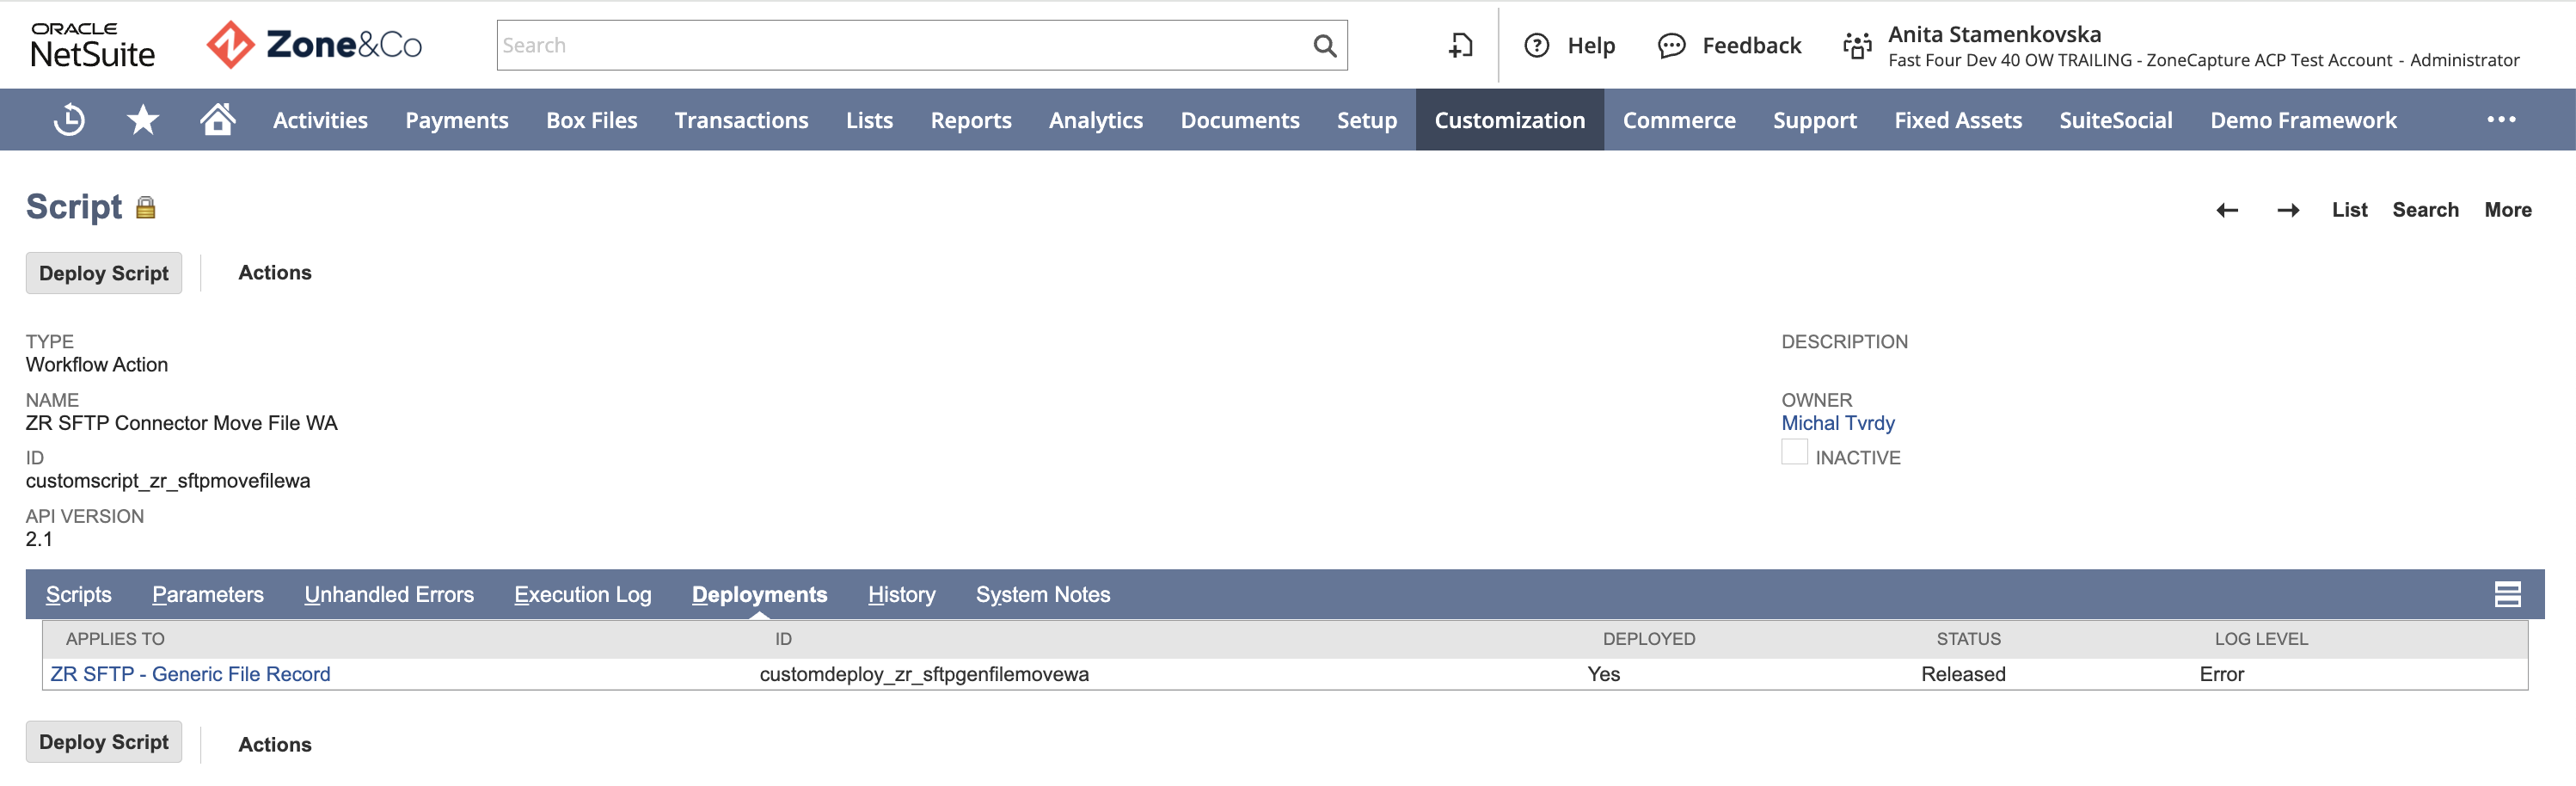This screenshot has height=786, width=2576.
Task: Open the Lists menu
Action: pyautogui.click(x=869, y=120)
